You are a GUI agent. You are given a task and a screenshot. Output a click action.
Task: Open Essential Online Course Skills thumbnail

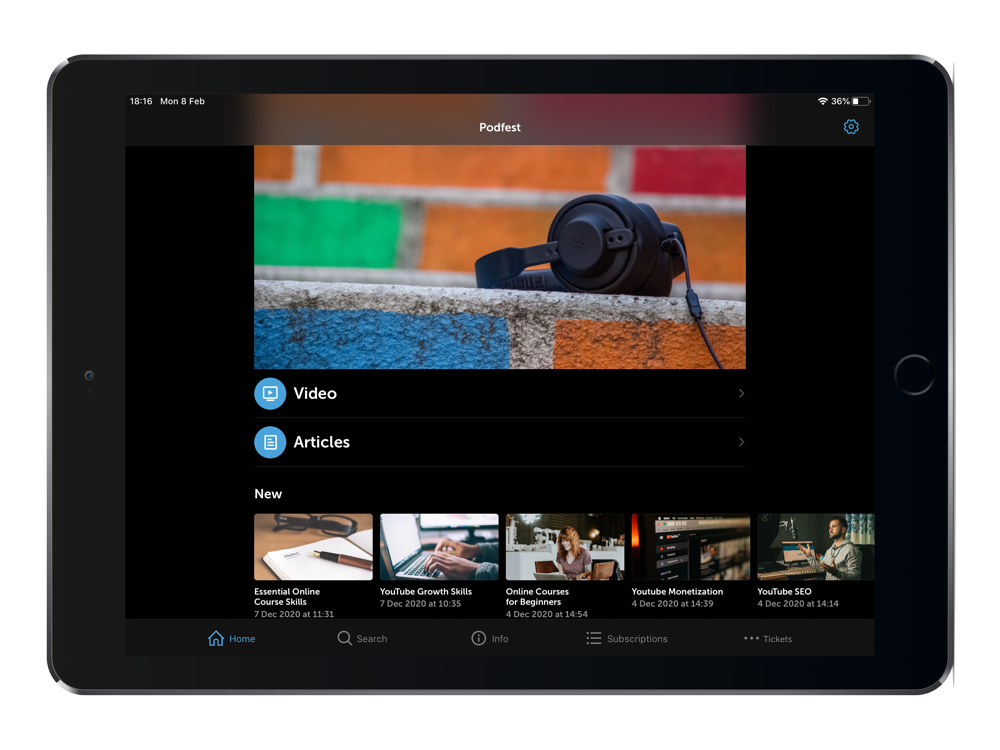(313, 547)
